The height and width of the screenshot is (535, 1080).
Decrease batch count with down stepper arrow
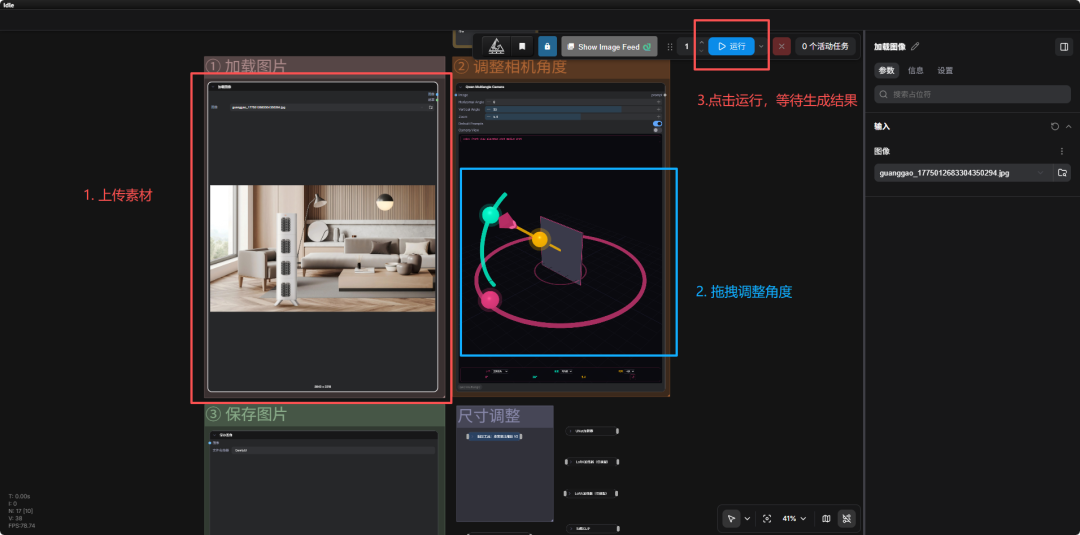[701, 51]
